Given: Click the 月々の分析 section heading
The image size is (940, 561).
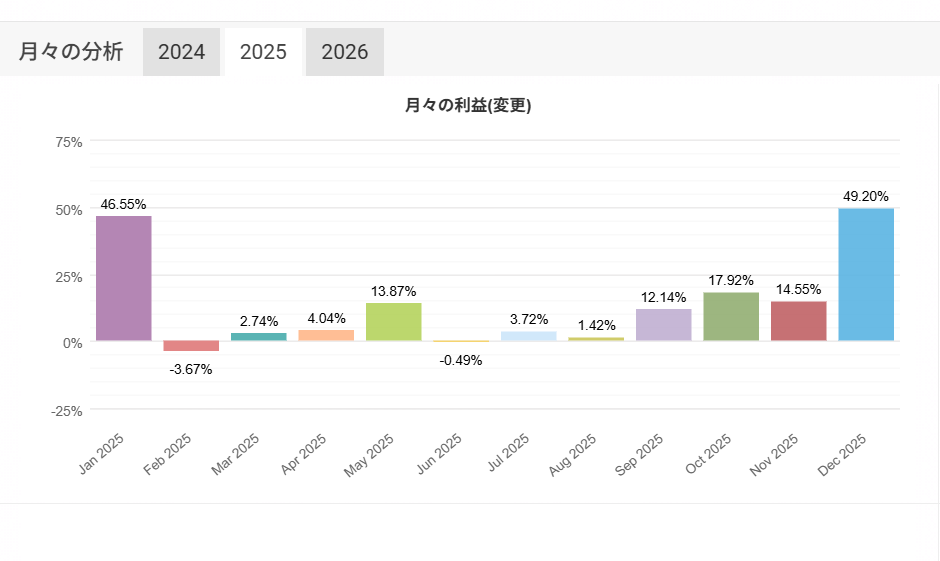Looking at the screenshot, I should pos(71,52).
